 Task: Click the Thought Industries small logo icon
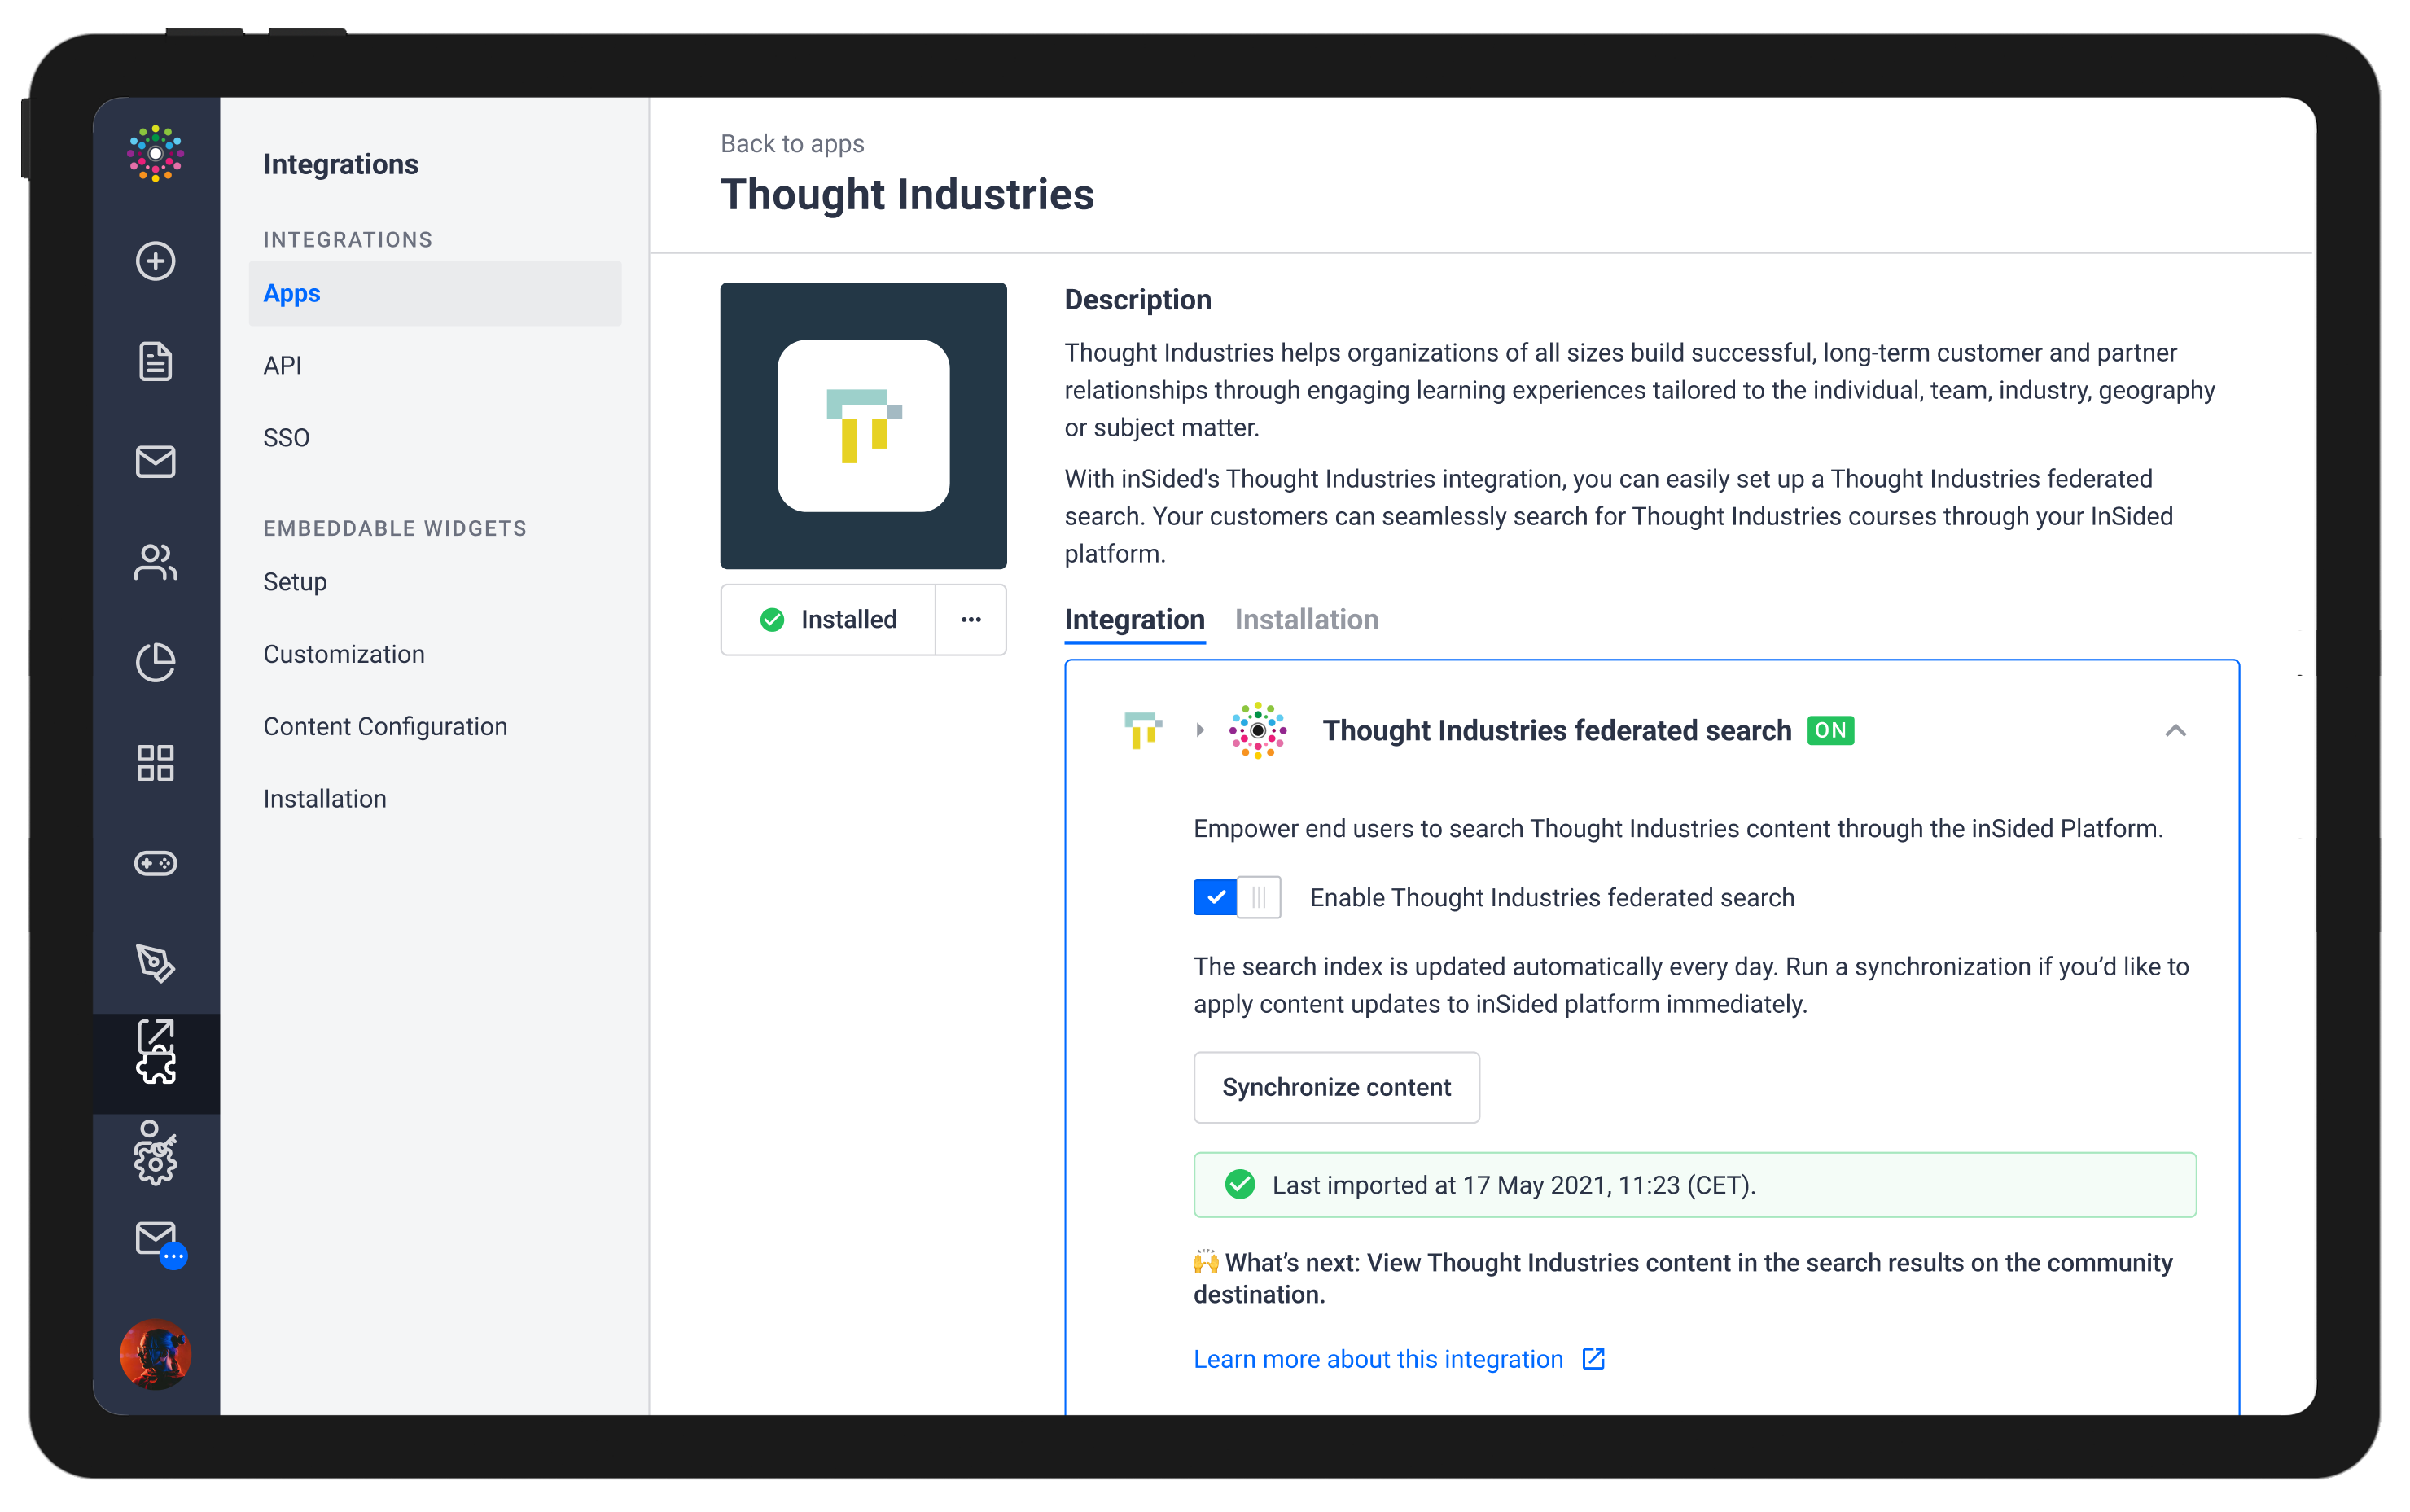tap(1142, 730)
